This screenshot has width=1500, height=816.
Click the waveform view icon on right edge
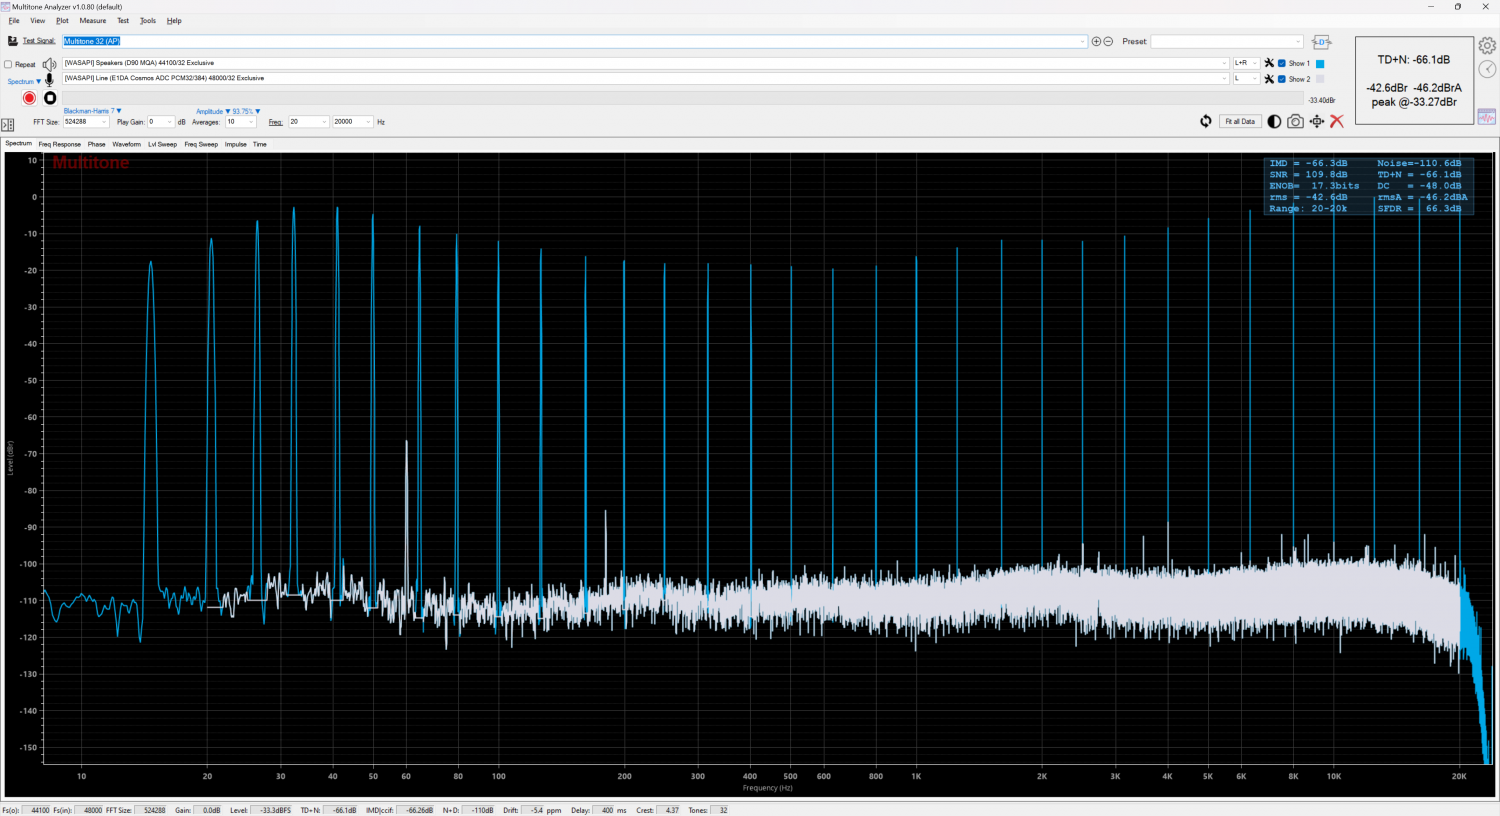point(1487,117)
